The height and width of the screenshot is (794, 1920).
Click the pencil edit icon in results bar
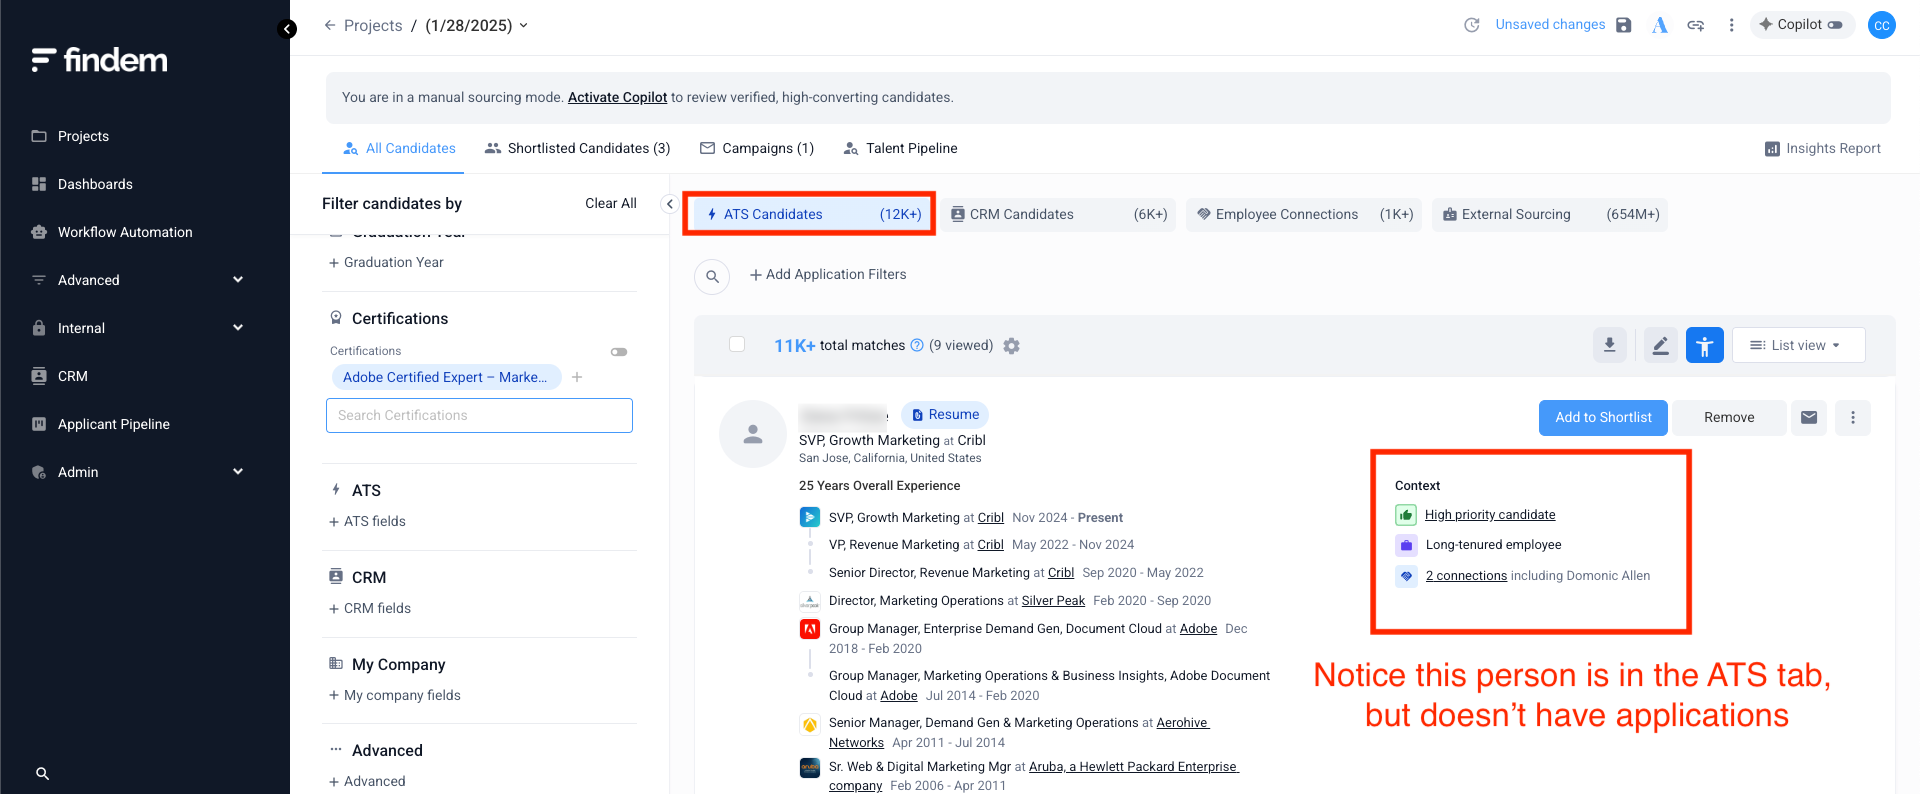coord(1660,345)
